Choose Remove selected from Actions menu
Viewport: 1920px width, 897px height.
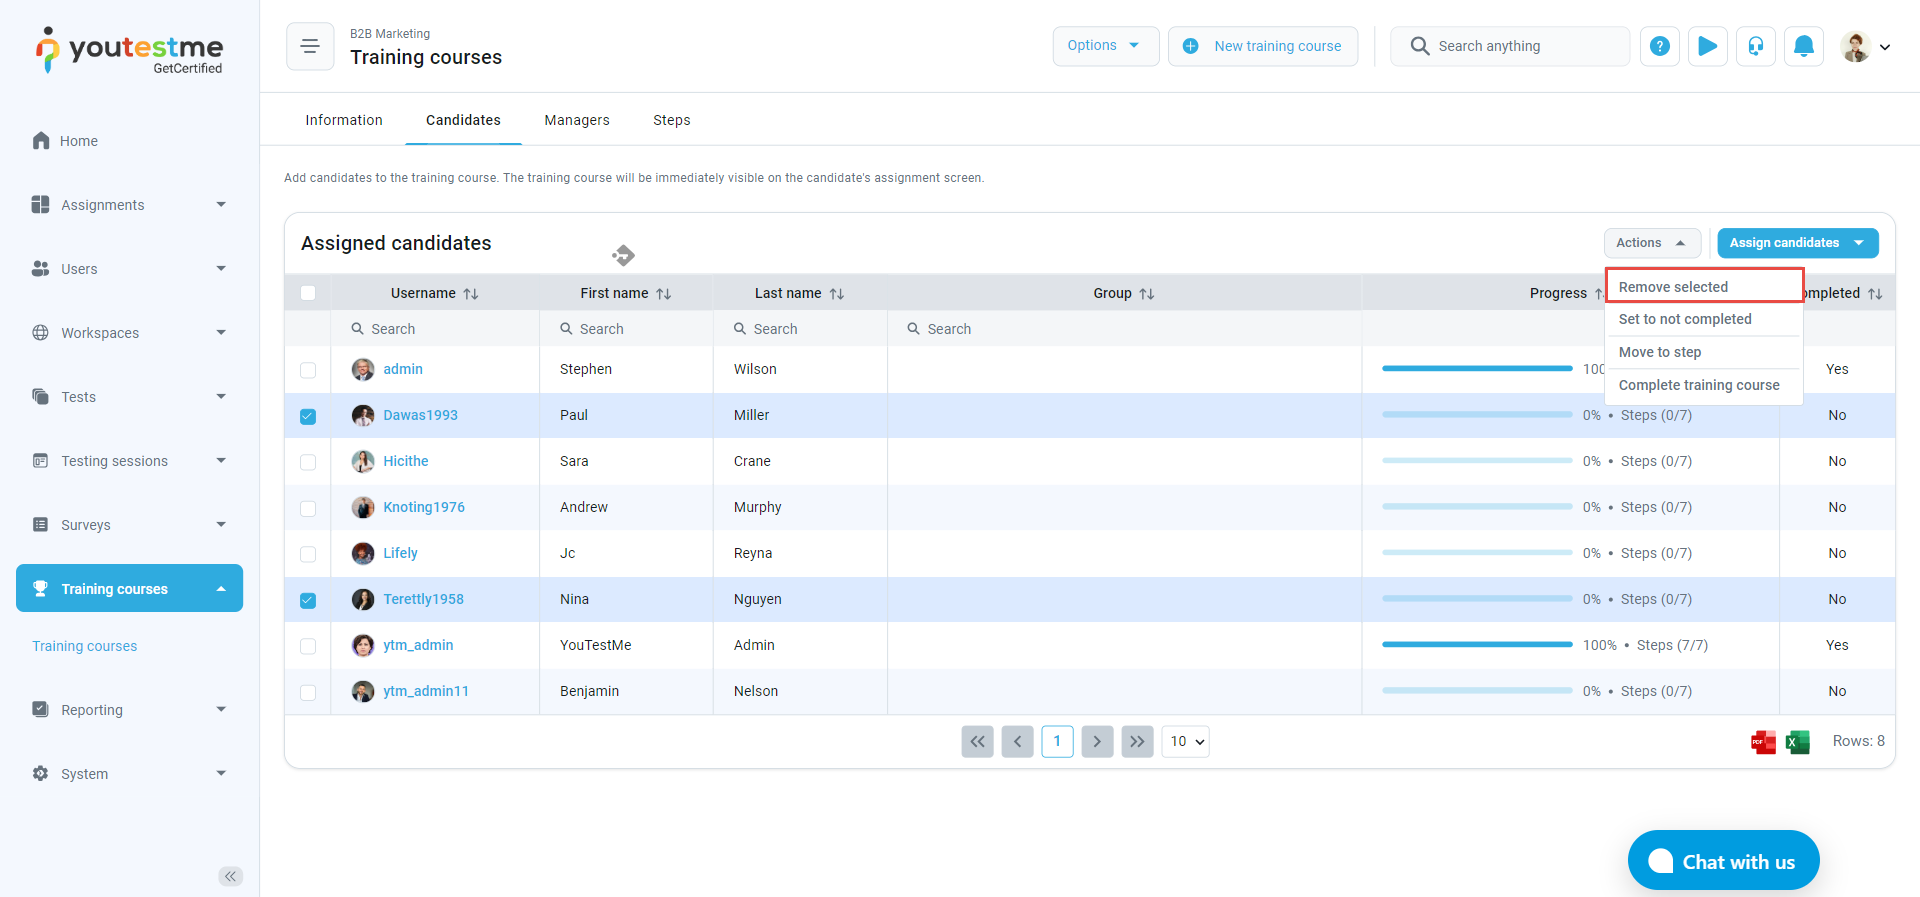(x=1673, y=287)
